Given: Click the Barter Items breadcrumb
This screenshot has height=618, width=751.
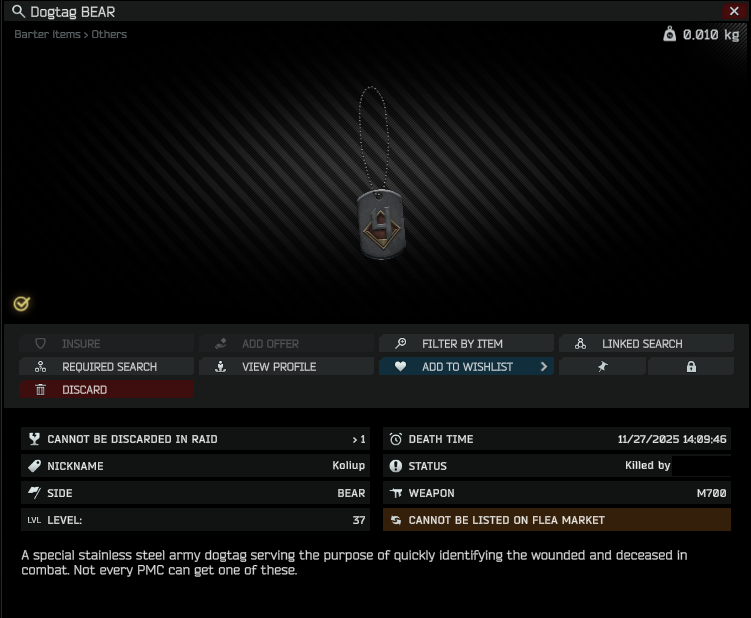Looking at the screenshot, I should pos(47,34).
